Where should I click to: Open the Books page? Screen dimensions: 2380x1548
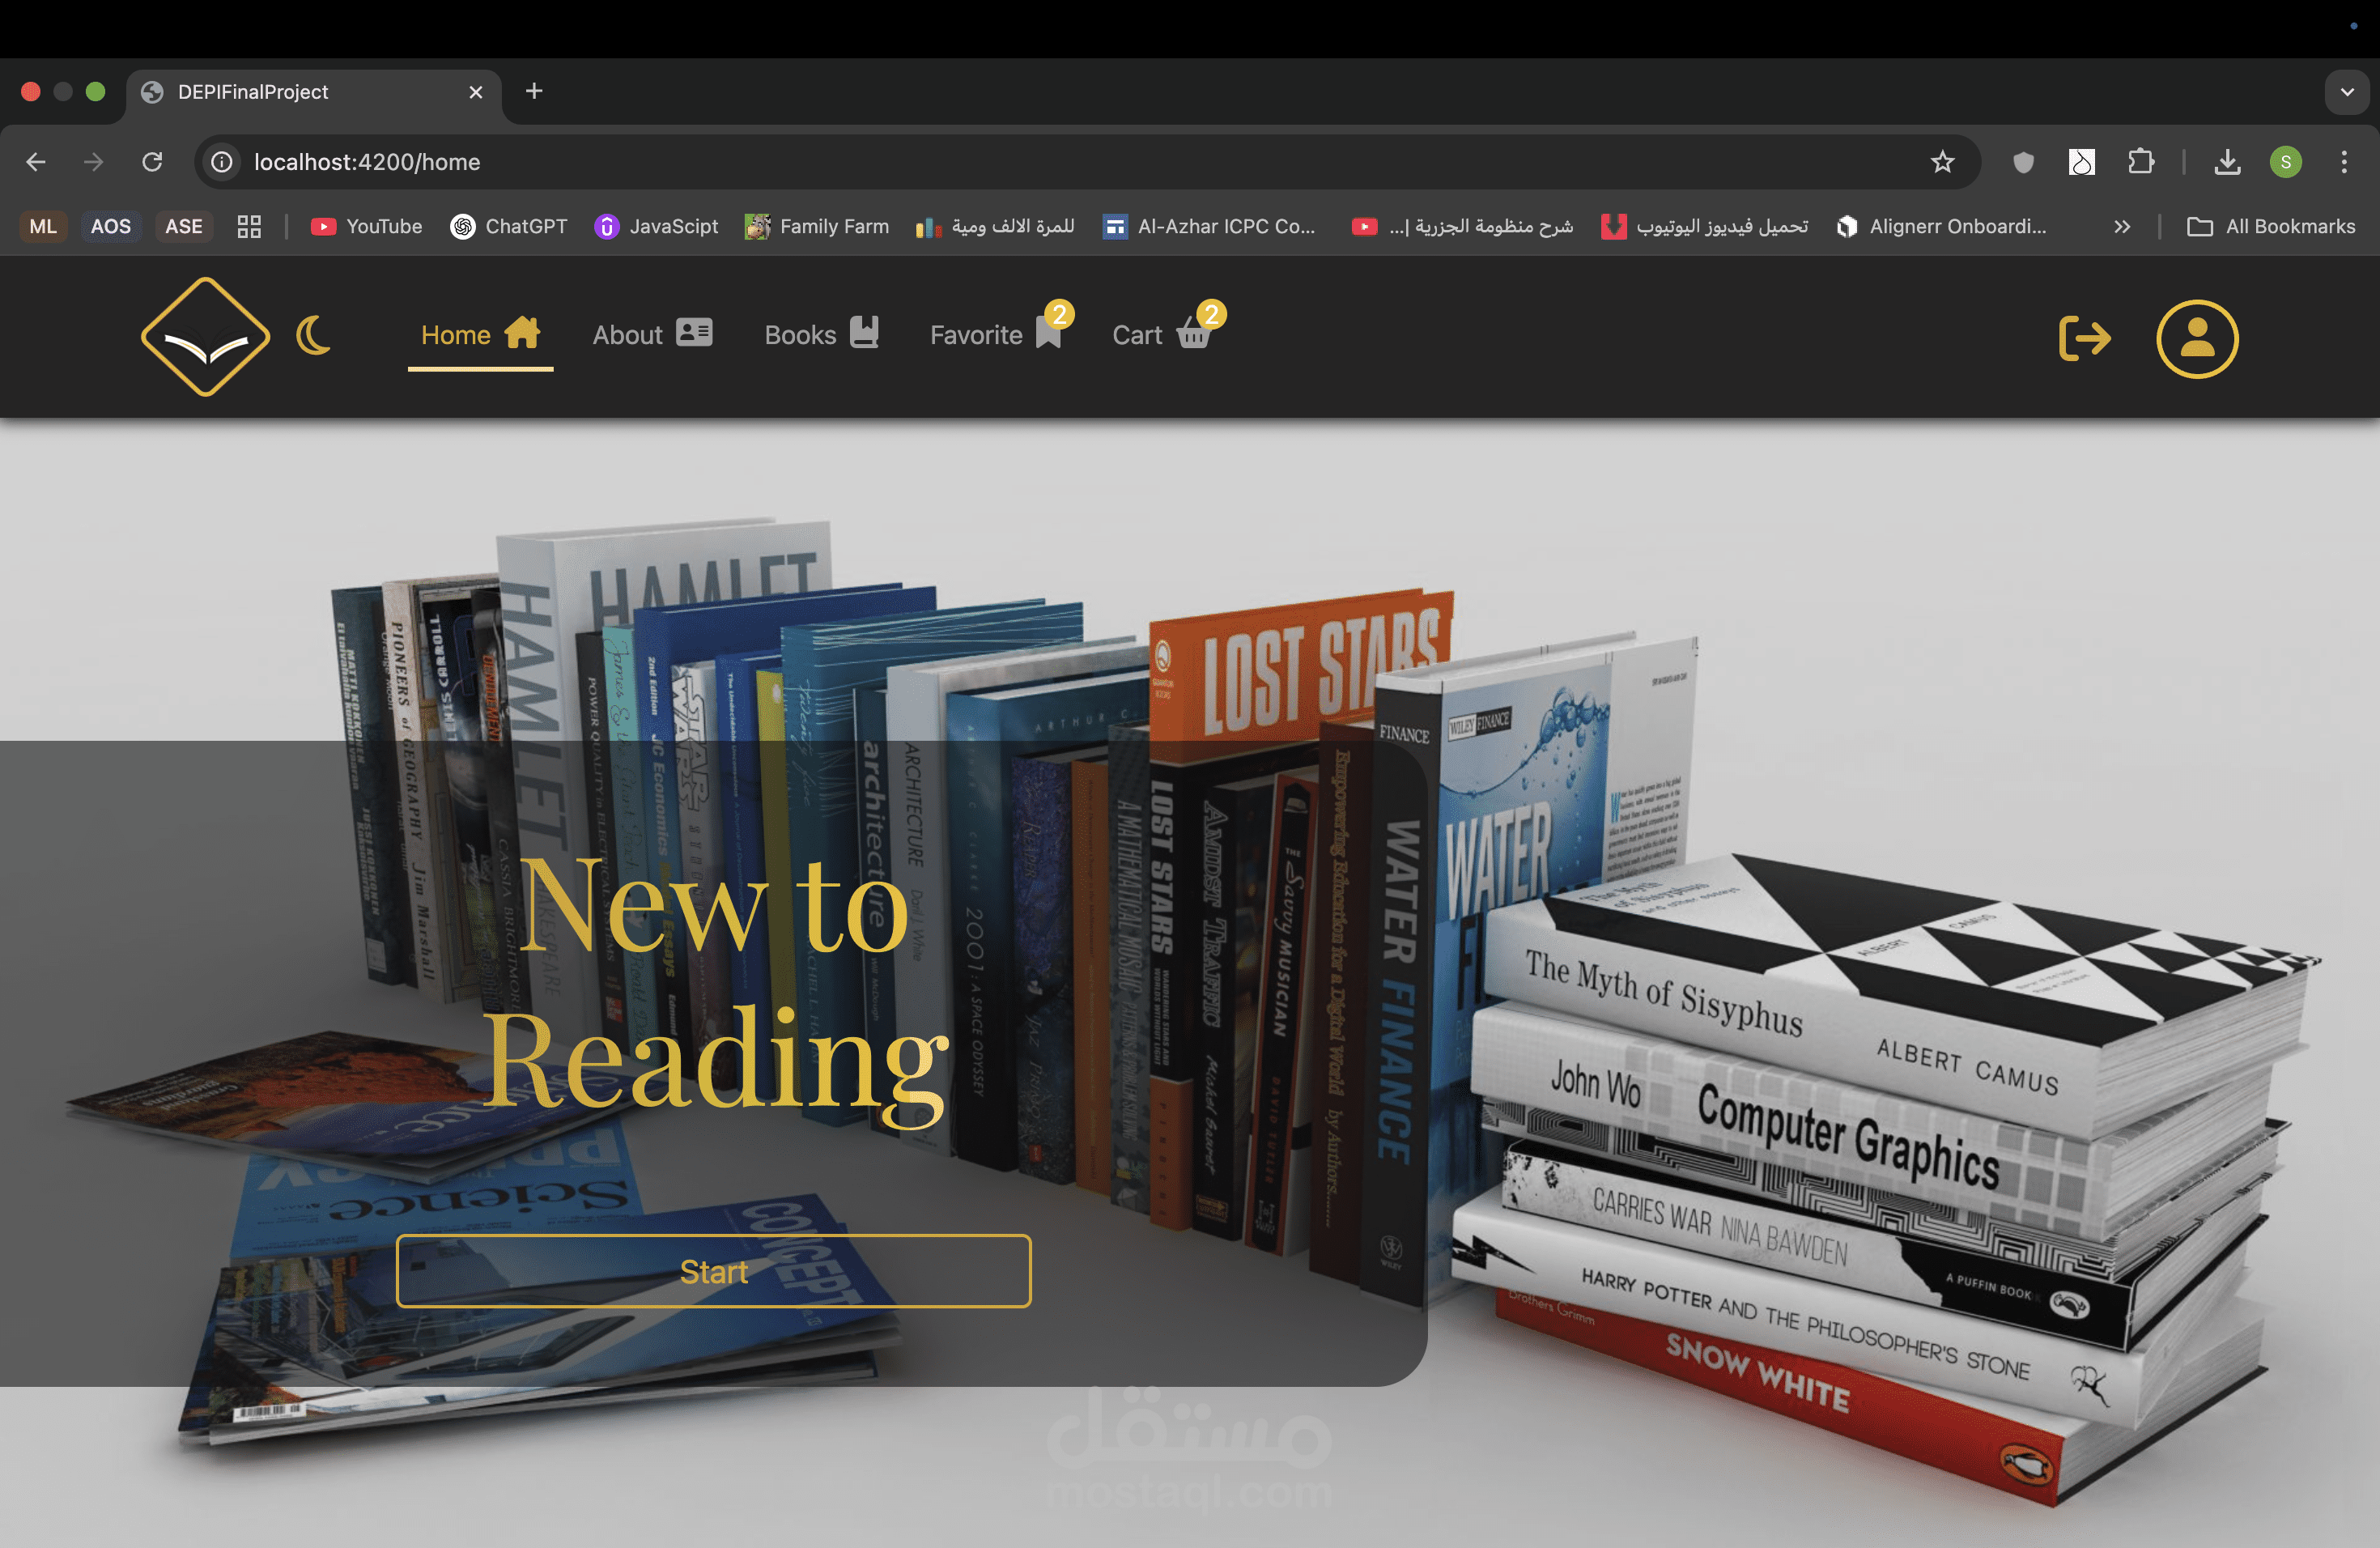click(x=821, y=335)
